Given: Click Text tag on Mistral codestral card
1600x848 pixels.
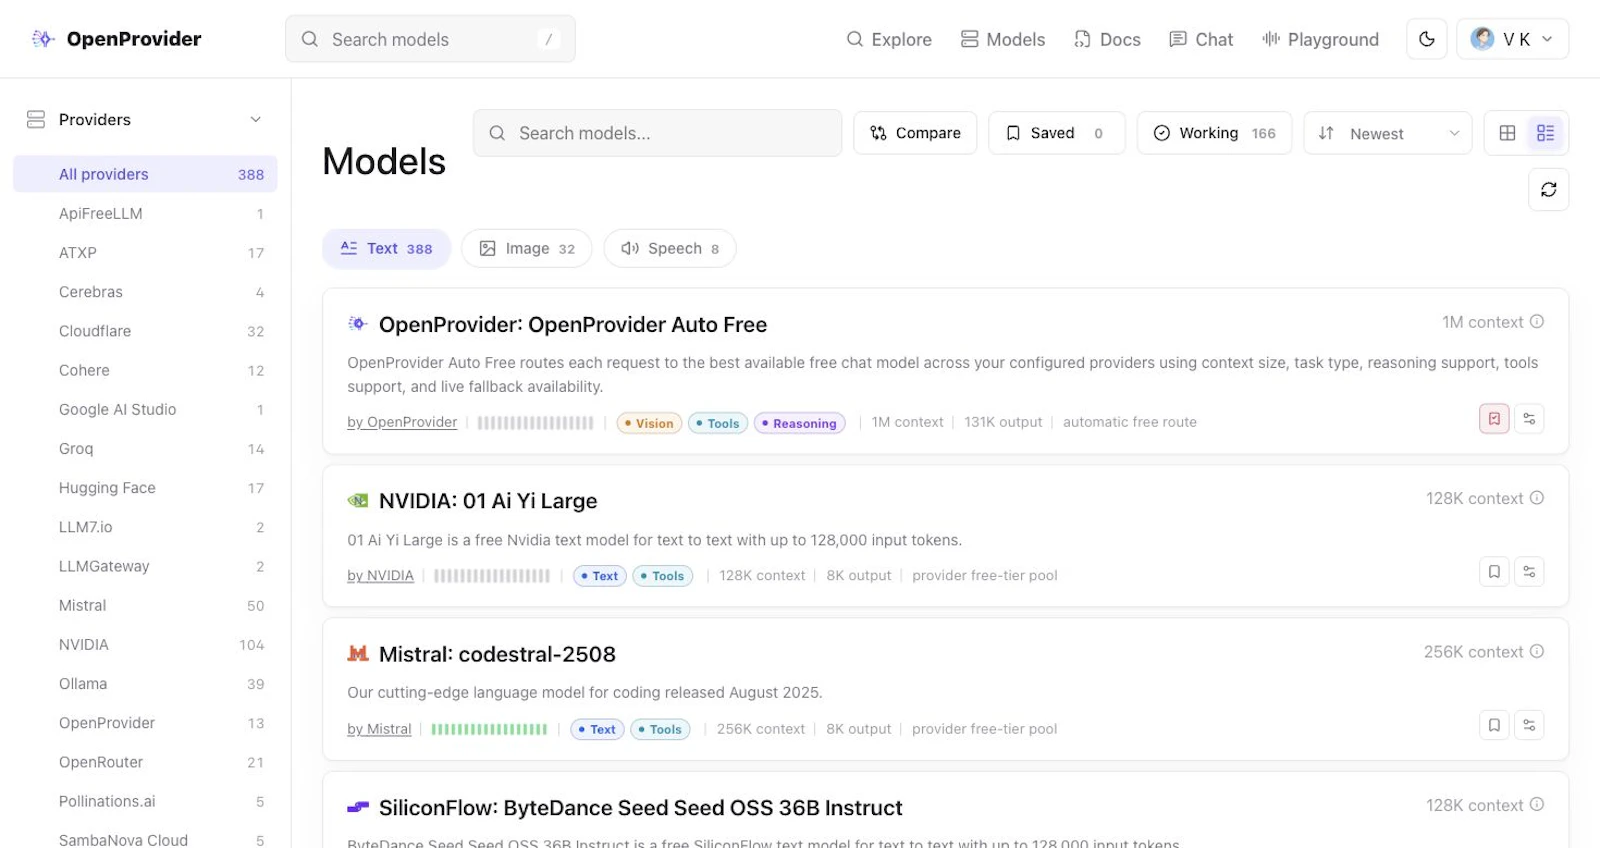Looking at the screenshot, I should [597, 730].
